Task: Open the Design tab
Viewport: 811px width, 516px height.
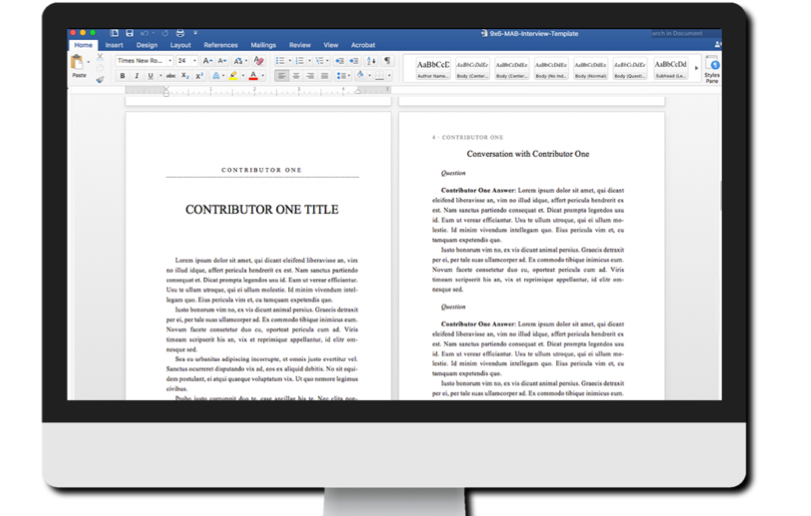Action: (147, 45)
